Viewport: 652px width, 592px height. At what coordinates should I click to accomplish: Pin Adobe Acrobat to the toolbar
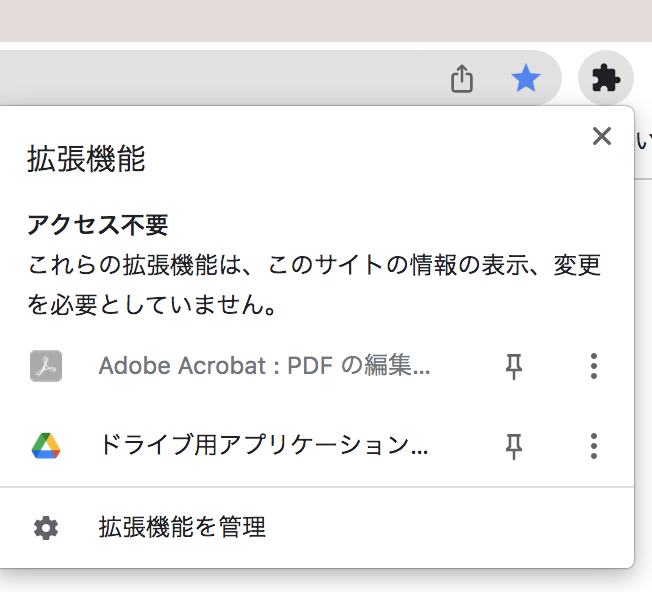pos(514,366)
